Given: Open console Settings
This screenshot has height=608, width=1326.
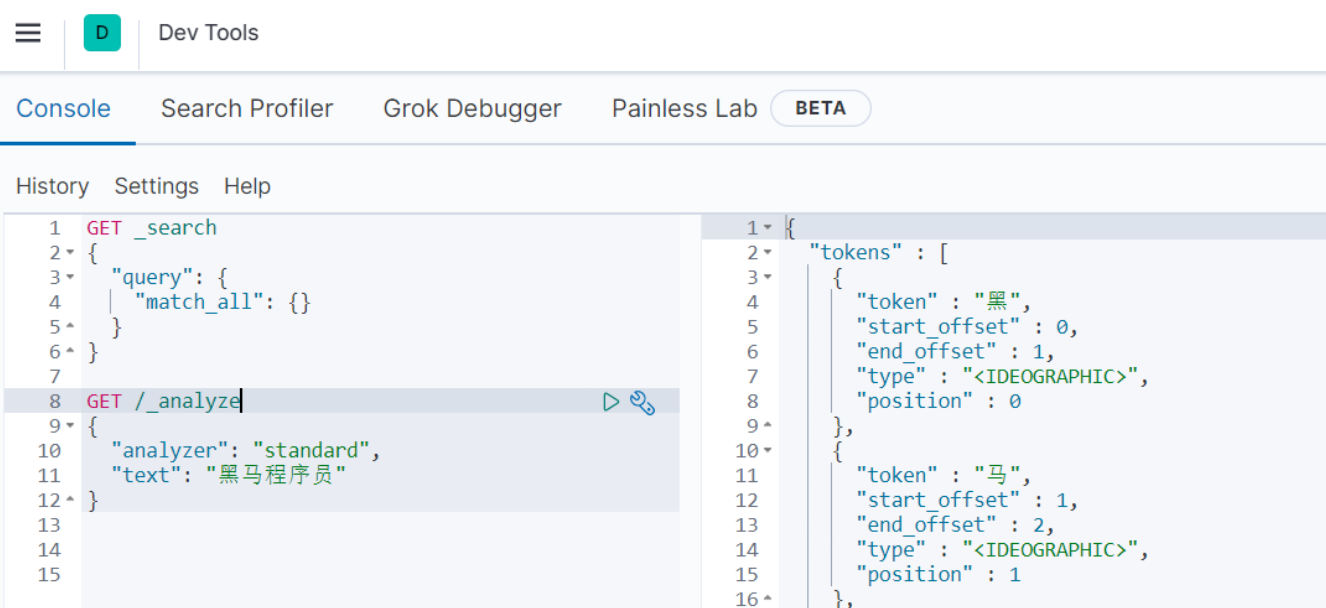Looking at the screenshot, I should pos(156,187).
